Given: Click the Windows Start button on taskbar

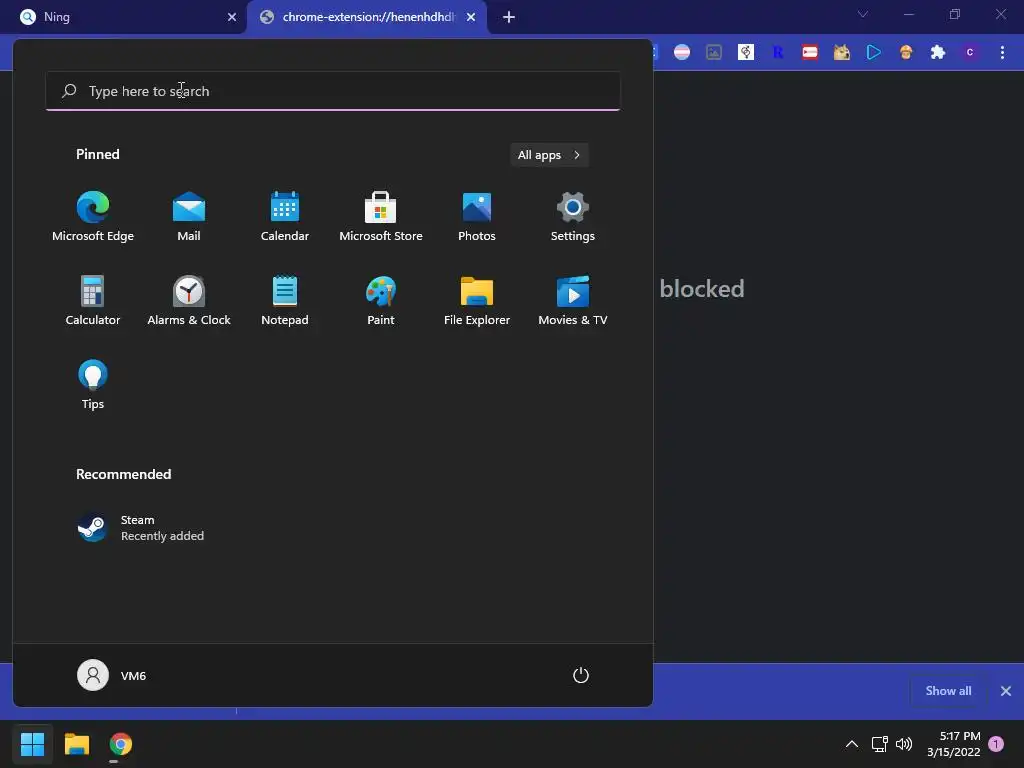Looking at the screenshot, I should tap(32, 744).
